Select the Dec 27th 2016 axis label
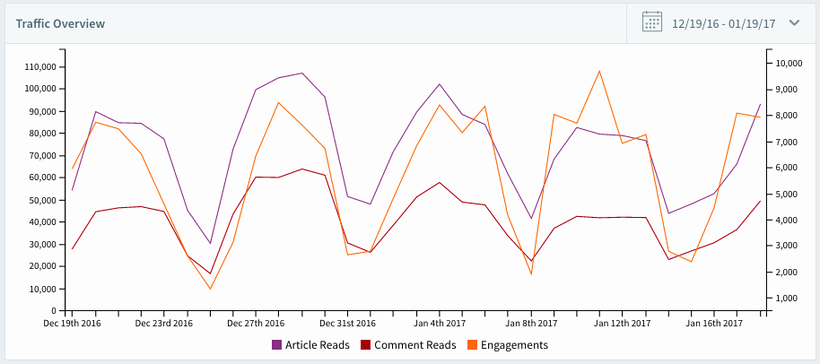The height and width of the screenshot is (364, 820). pyautogui.click(x=256, y=323)
